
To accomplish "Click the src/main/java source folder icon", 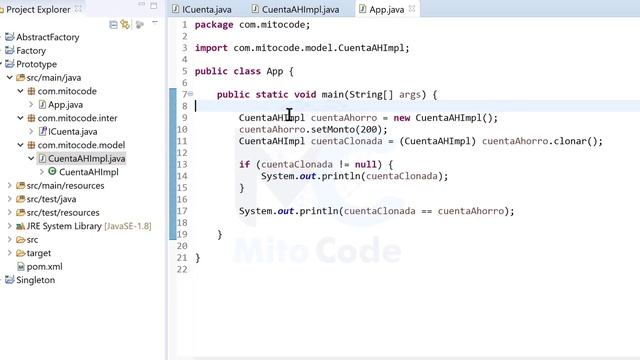I will [20, 78].
